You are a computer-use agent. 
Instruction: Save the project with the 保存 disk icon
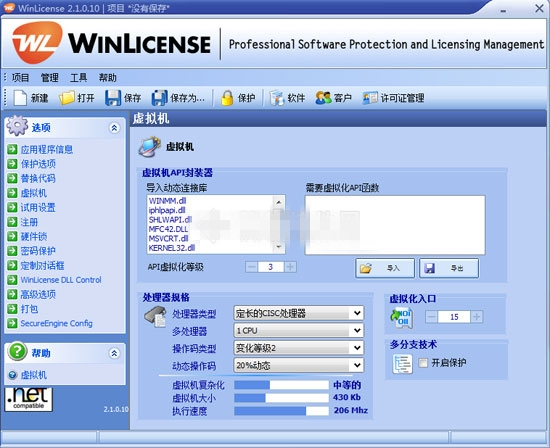[113, 98]
